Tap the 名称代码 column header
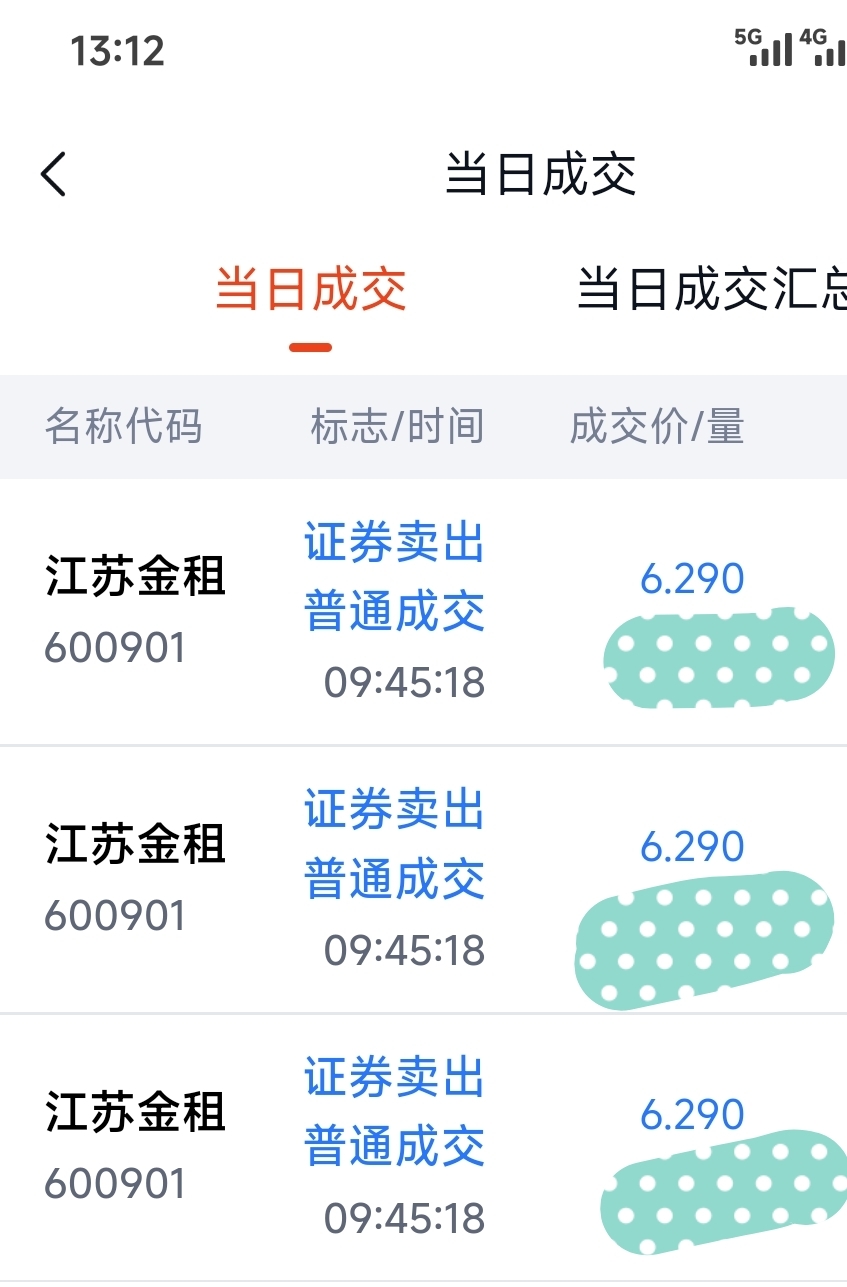This screenshot has height=1287, width=847. coord(123,427)
